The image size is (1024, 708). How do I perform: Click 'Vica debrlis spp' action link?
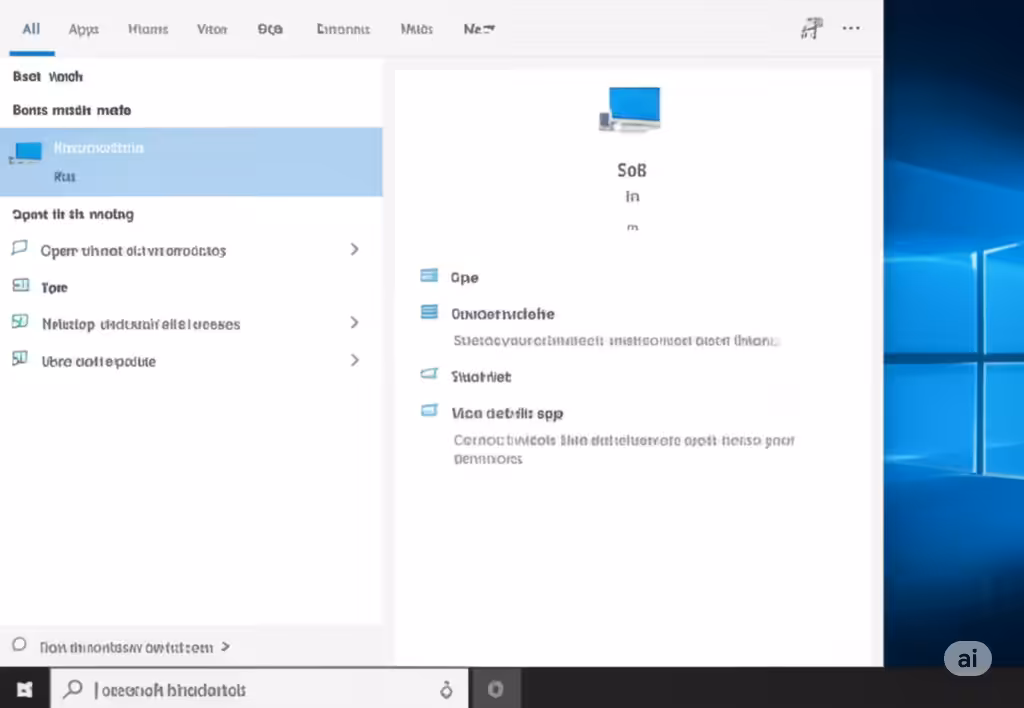click(x=507, y=413)
